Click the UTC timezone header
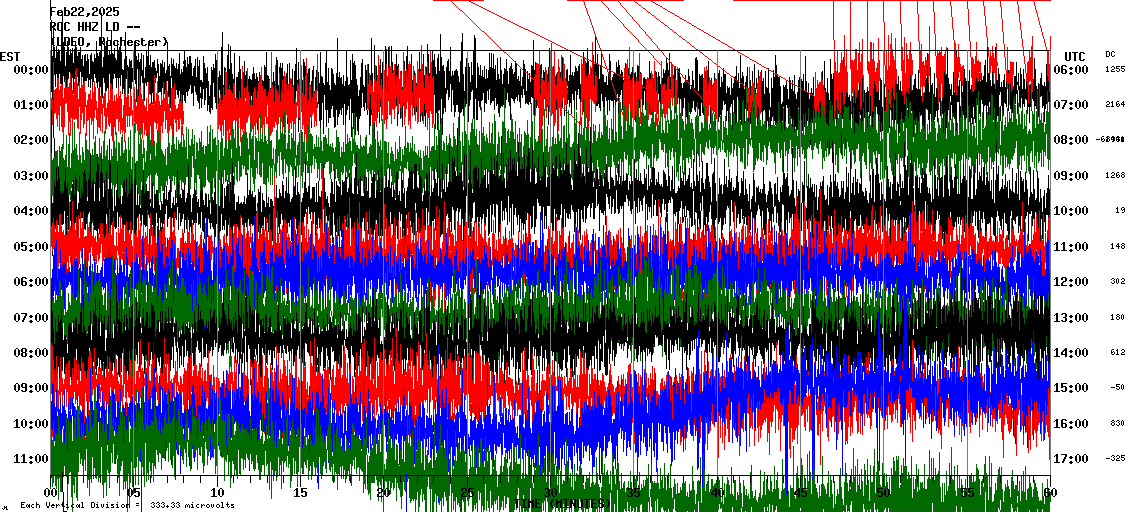 [x=1074, y=56]
